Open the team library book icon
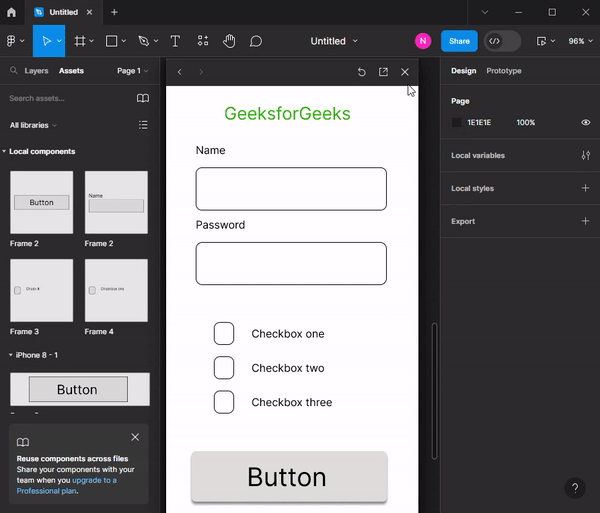 (x=143, y=98)
